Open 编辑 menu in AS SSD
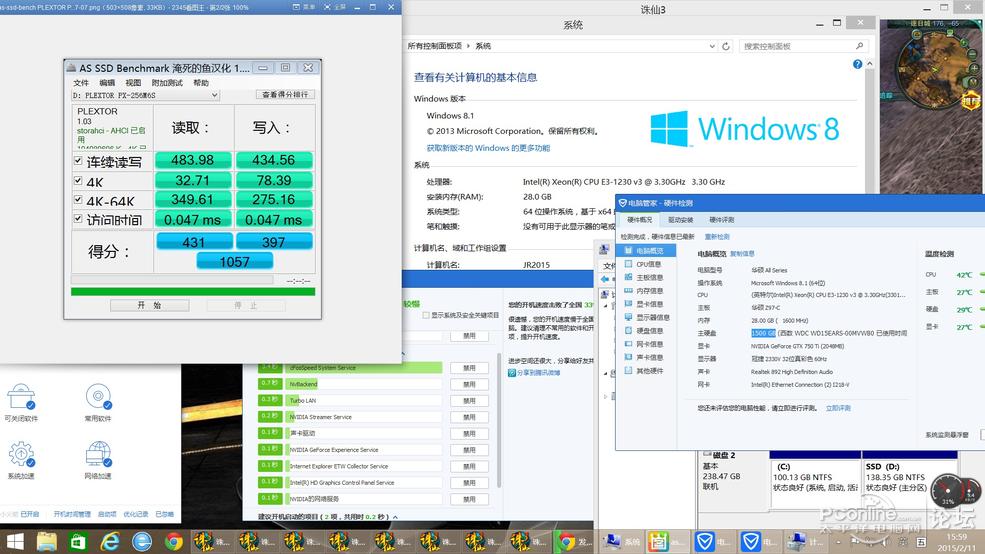Image resolution: width=985 pixels, height=554 pixels. [x=107, y=83]
